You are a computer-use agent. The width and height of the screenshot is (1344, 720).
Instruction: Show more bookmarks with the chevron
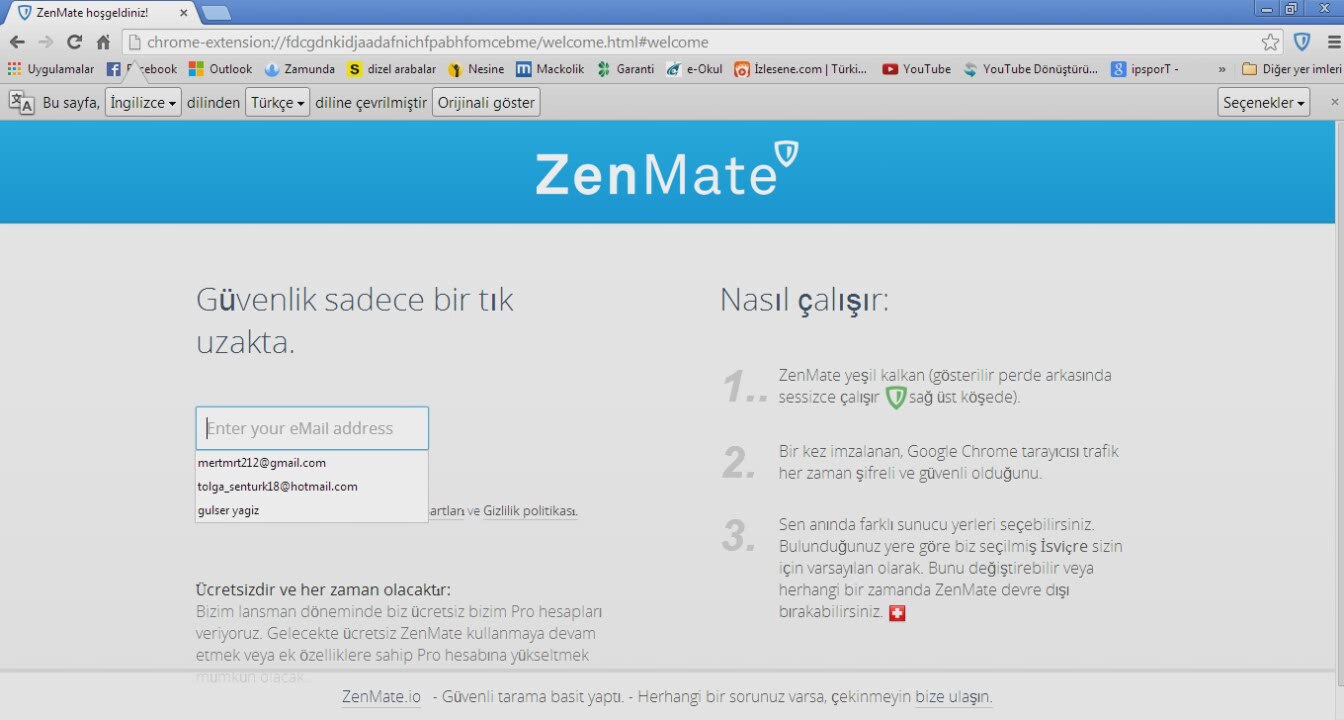tap(1222, 69)
